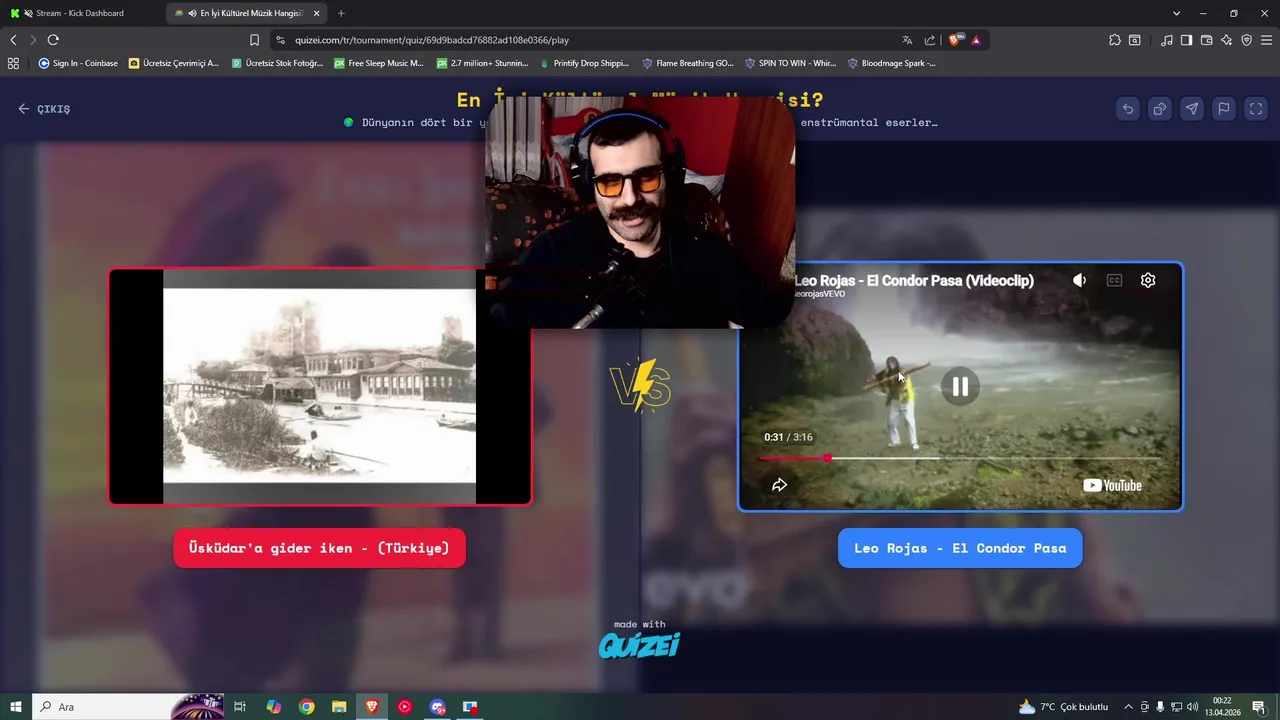
Task: Mute the YouTube video speaker icon
Action: pyautogui.click(x=1079, y=281)
